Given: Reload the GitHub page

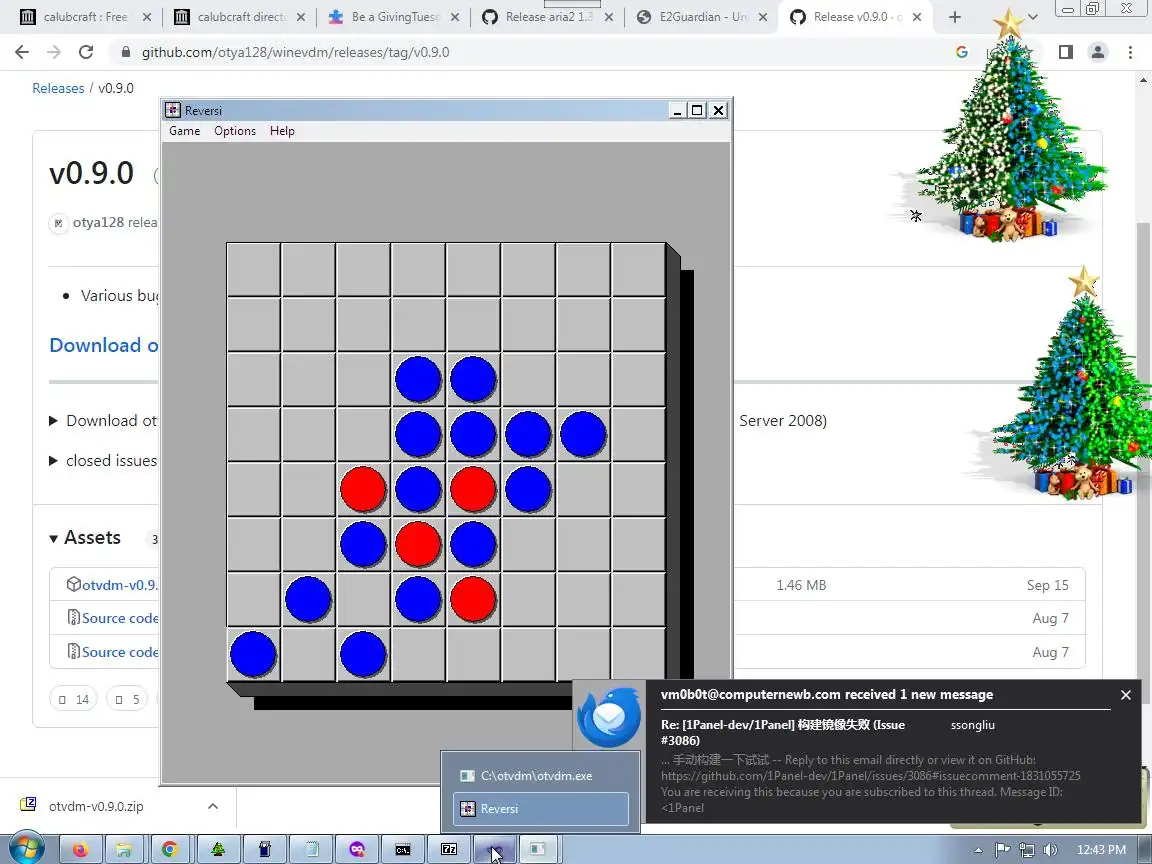Looking at the screenshot, I should pyautogui.click(x=86, y=52).
